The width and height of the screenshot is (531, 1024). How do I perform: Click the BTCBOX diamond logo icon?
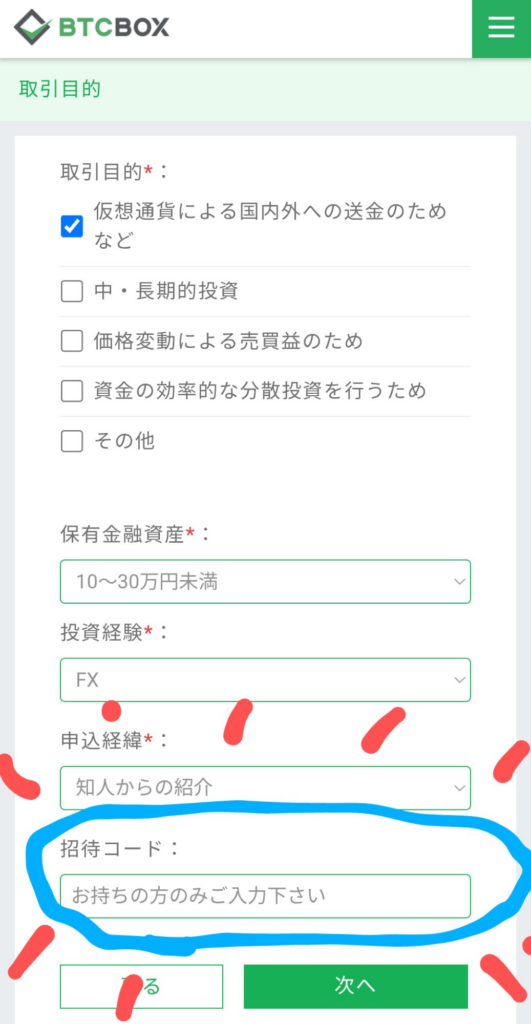(33, 27)
